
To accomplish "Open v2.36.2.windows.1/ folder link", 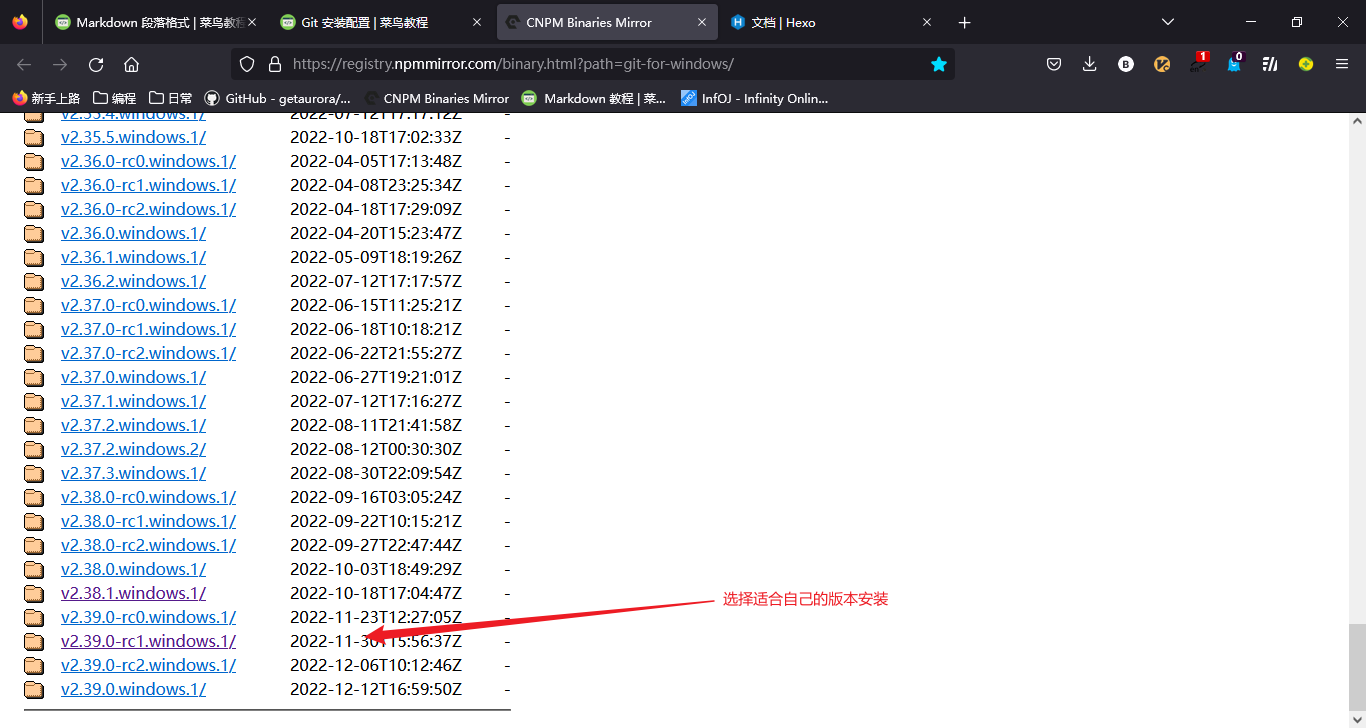I will coord(133,281).
